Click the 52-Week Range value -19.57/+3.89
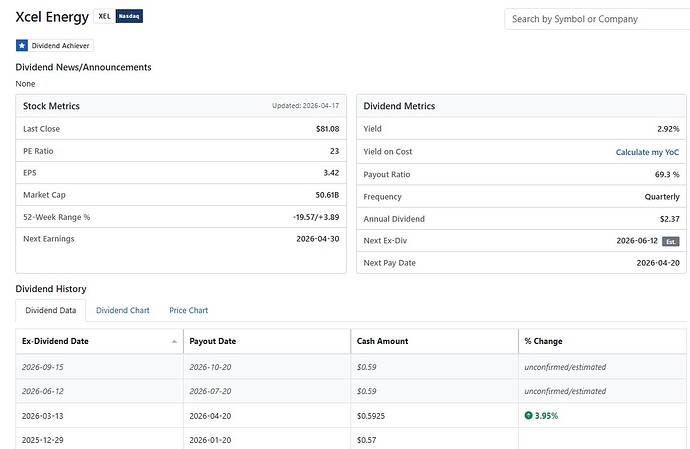690x449 pixels. pyautogui.click(x=316, y=217)
